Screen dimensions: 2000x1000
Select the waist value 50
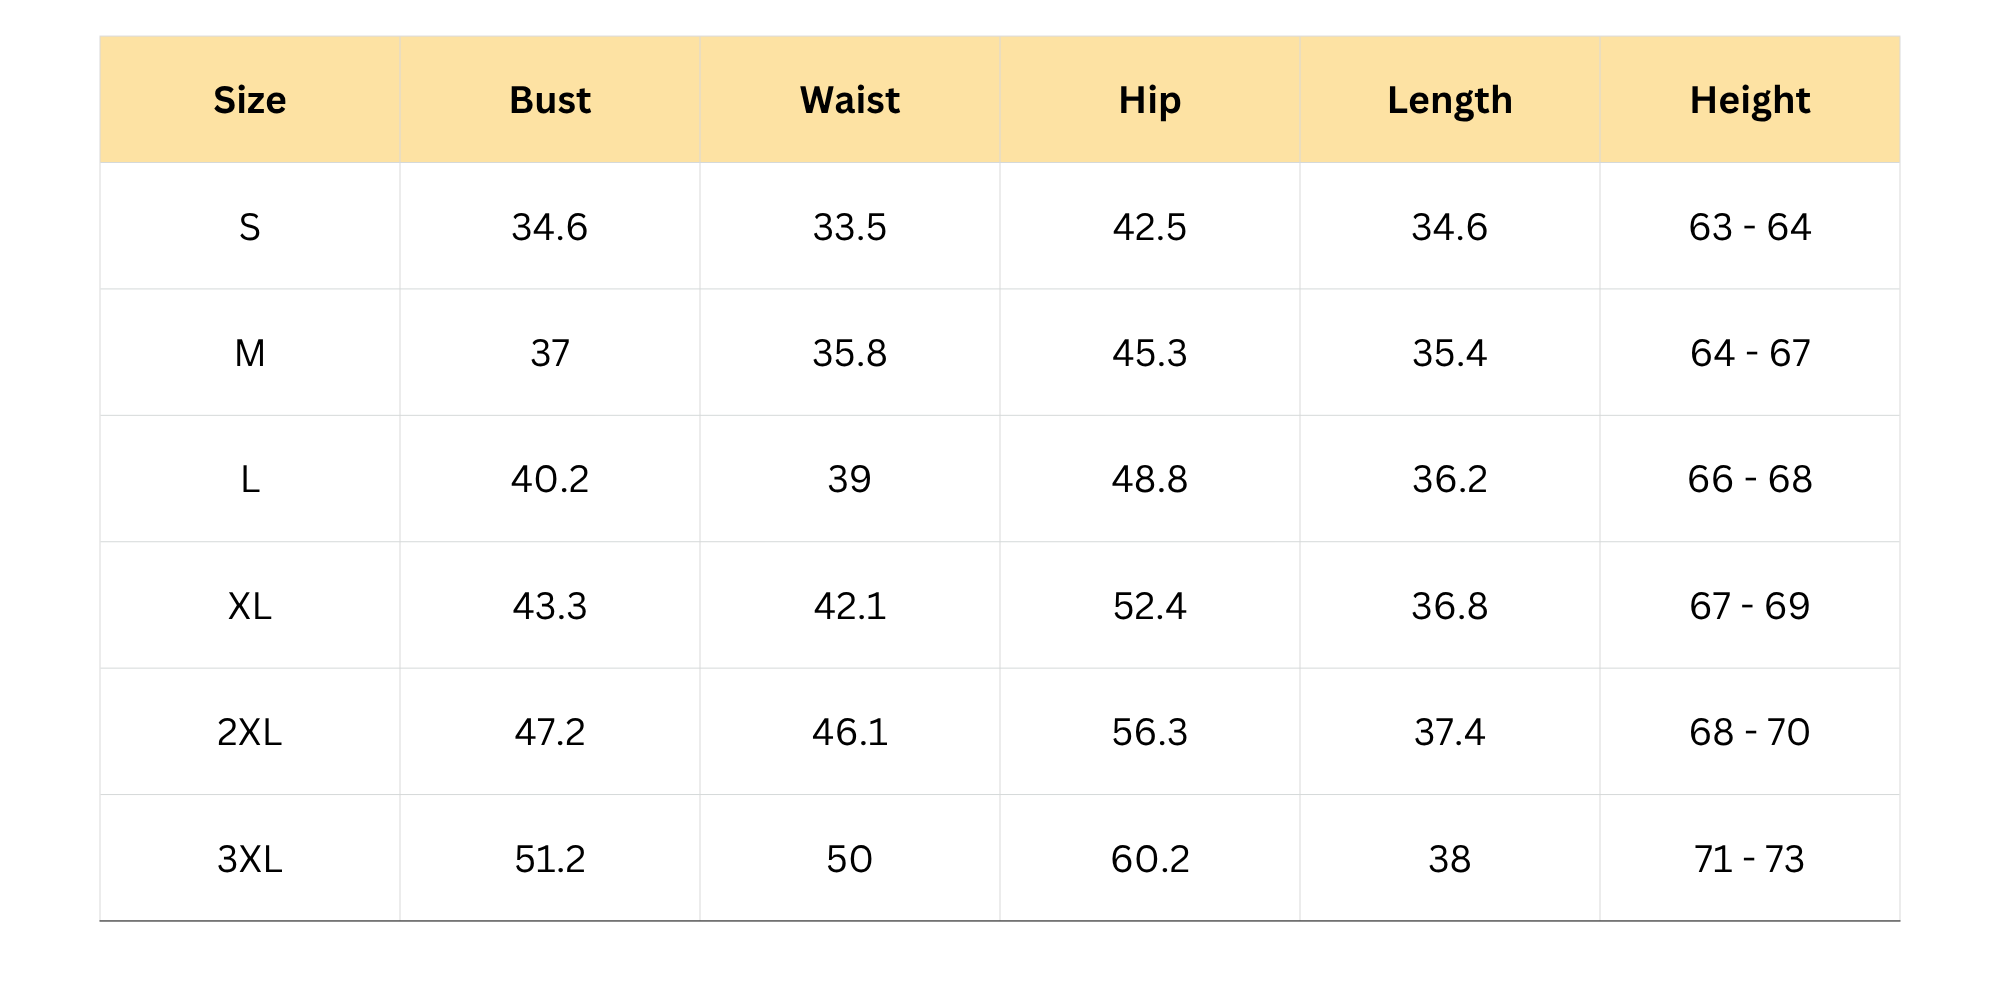click(x=850, y=859)
